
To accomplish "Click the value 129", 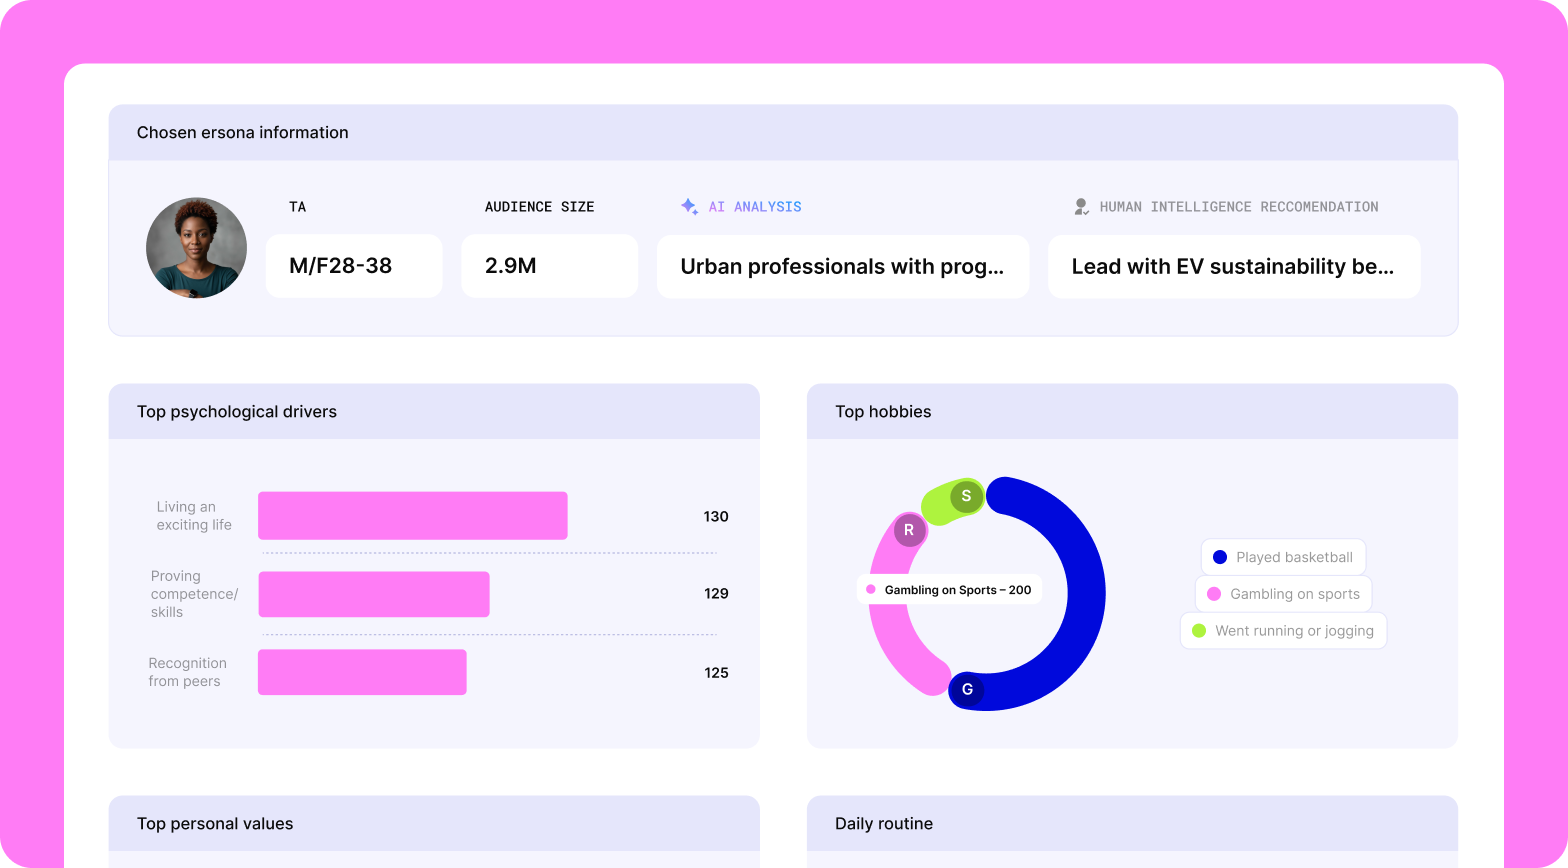I will (716, 594).
